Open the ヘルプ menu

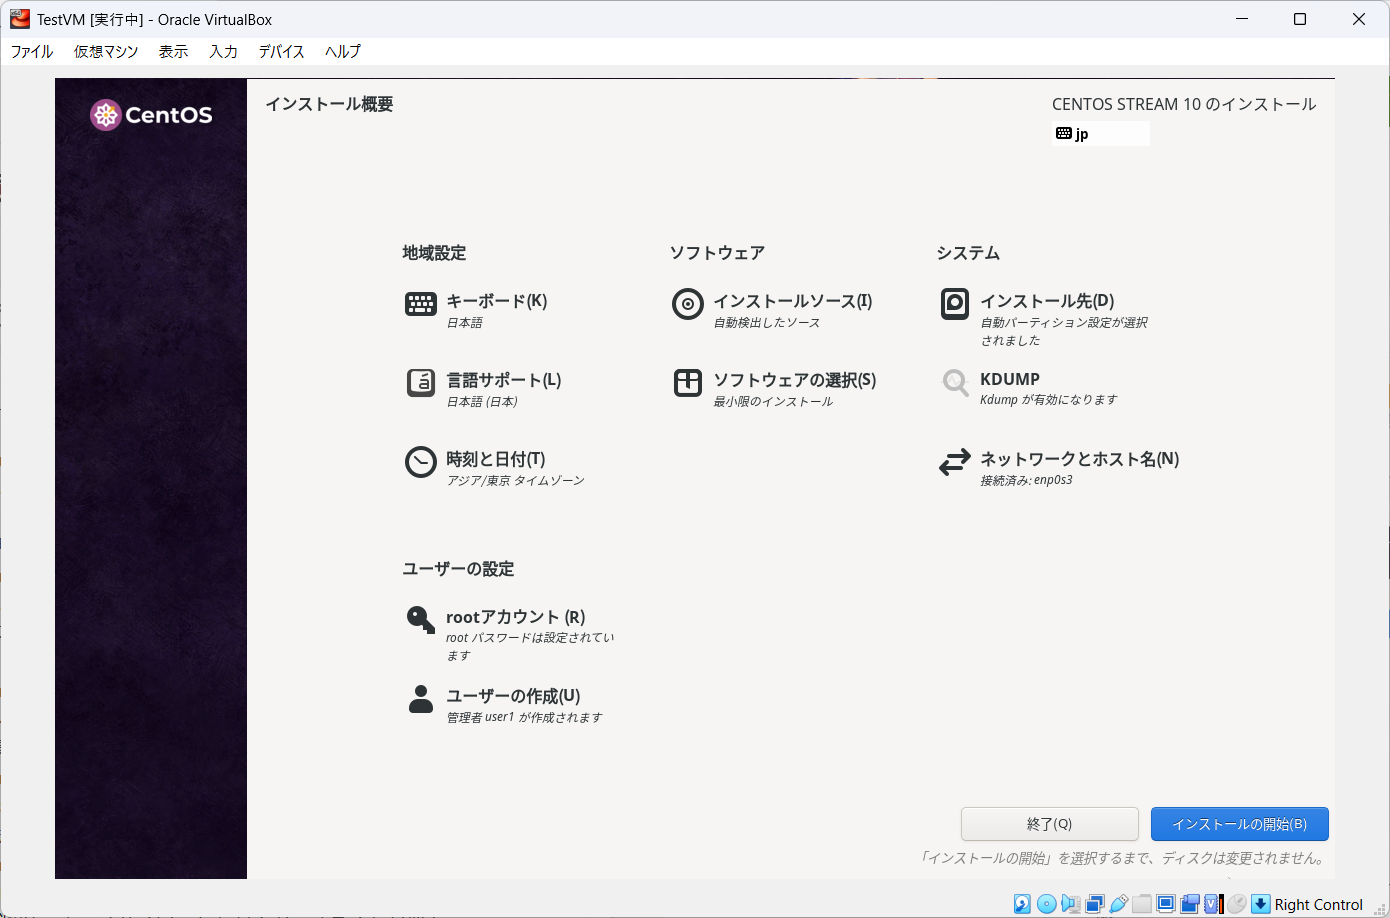[x=343, y=51]
